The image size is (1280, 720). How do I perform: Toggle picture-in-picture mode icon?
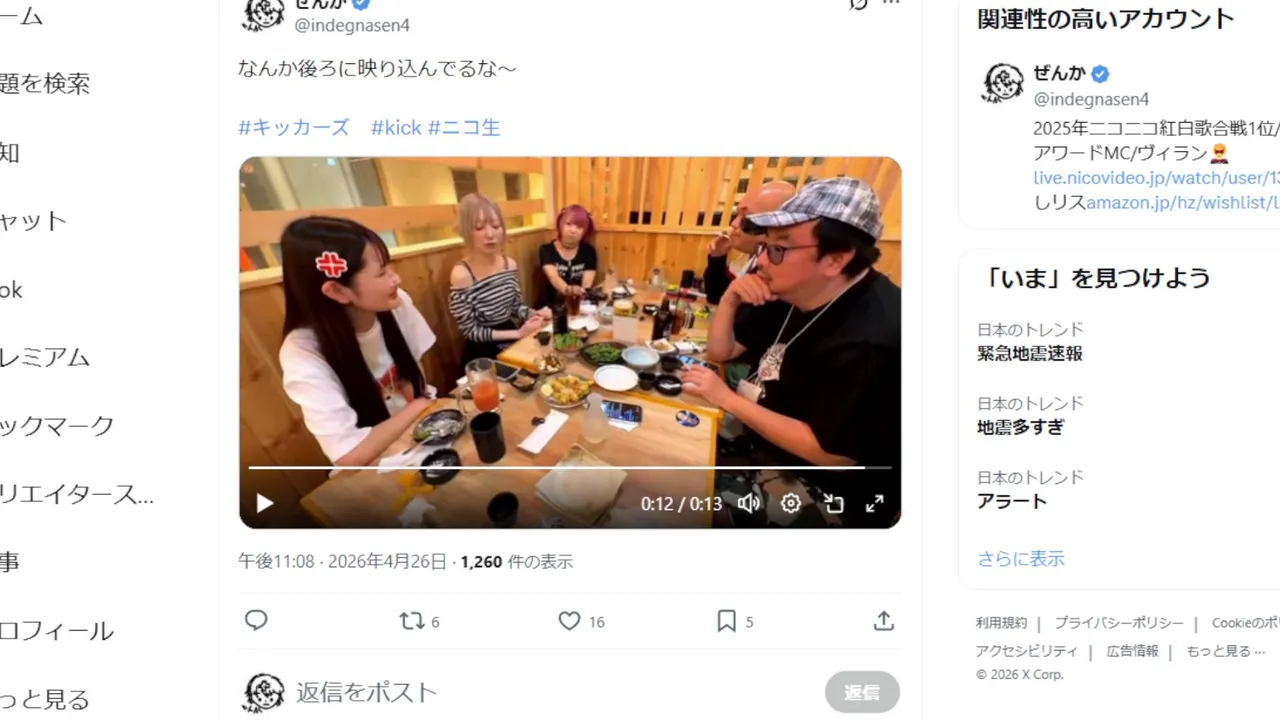coord(833,503)
